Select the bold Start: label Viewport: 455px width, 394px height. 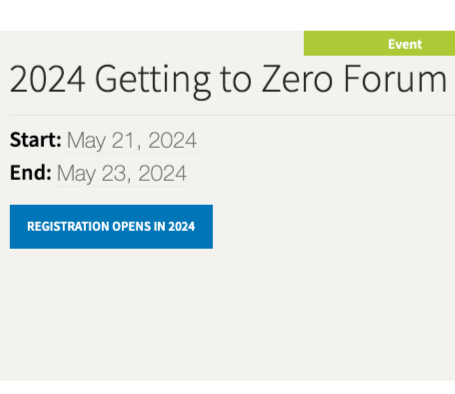click(x=36, y=140)
